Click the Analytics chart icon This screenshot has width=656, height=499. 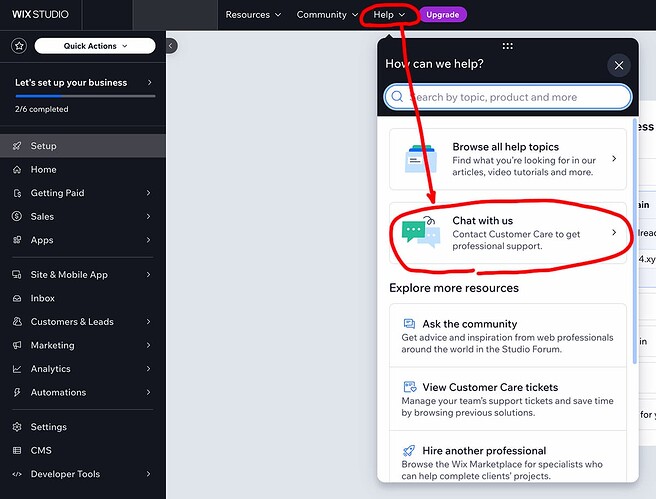17,369
